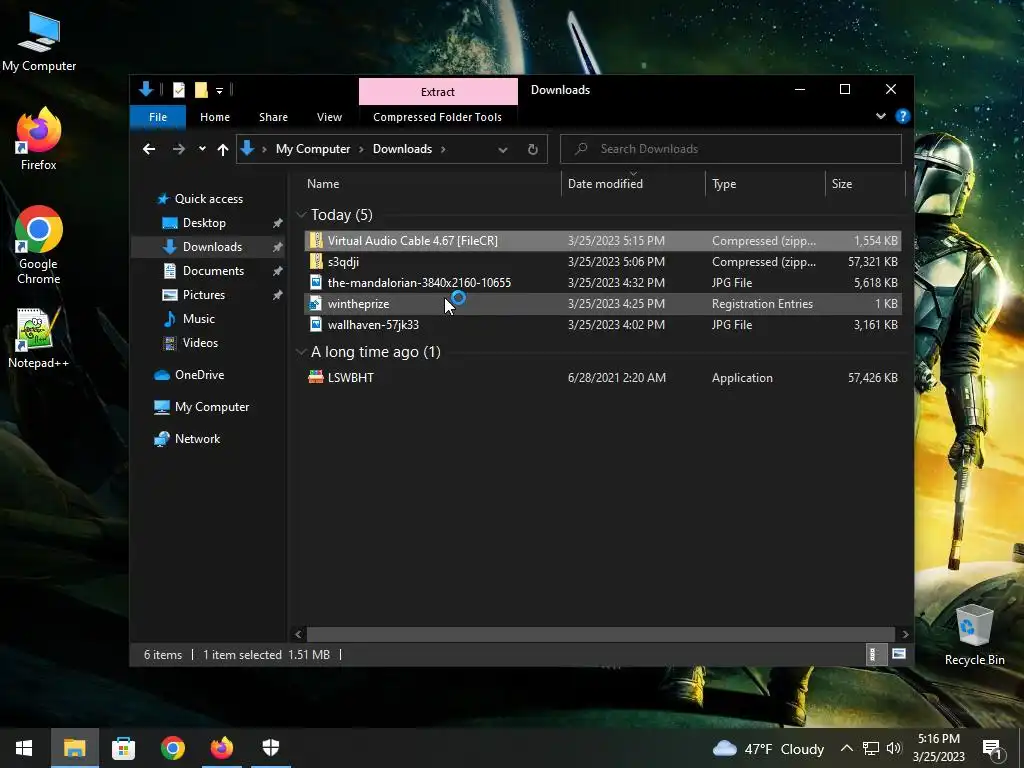Go forward with the right arrow
Image resolution: width=1024 pixels, height=768 pixels.
pyautogui.click(x=178, y=149)
